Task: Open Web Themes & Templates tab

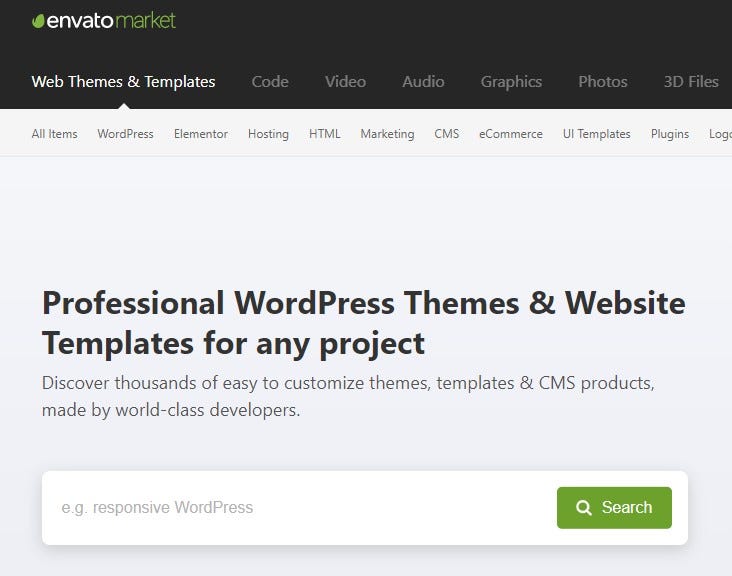Action: click(x=123, y=82)
